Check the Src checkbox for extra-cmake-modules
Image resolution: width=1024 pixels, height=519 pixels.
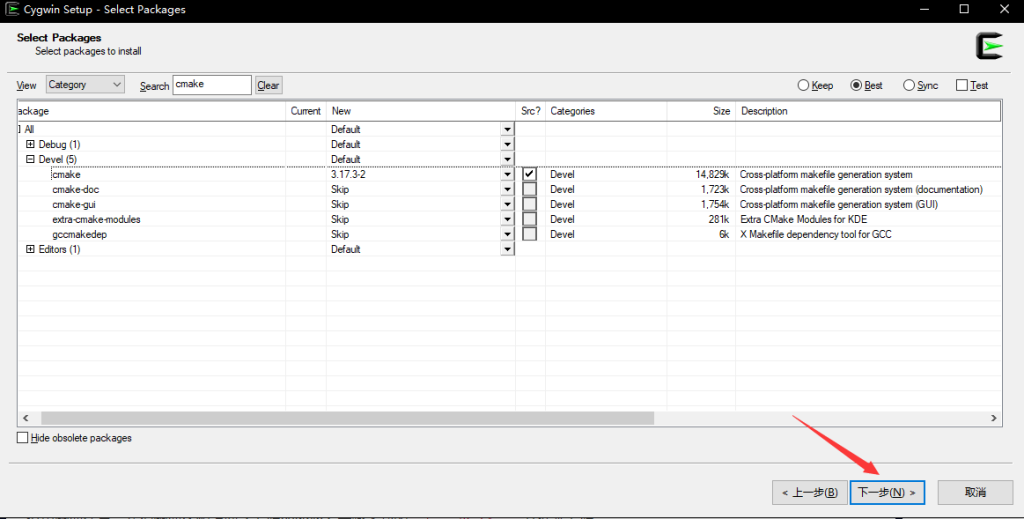pyautogui.click(x=530, y=219)
